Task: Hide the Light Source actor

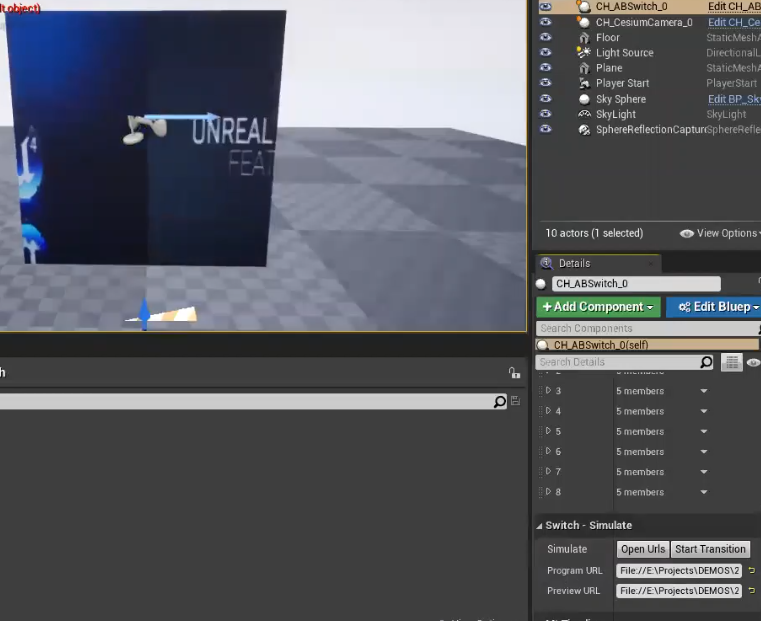Action: (546, 52)
